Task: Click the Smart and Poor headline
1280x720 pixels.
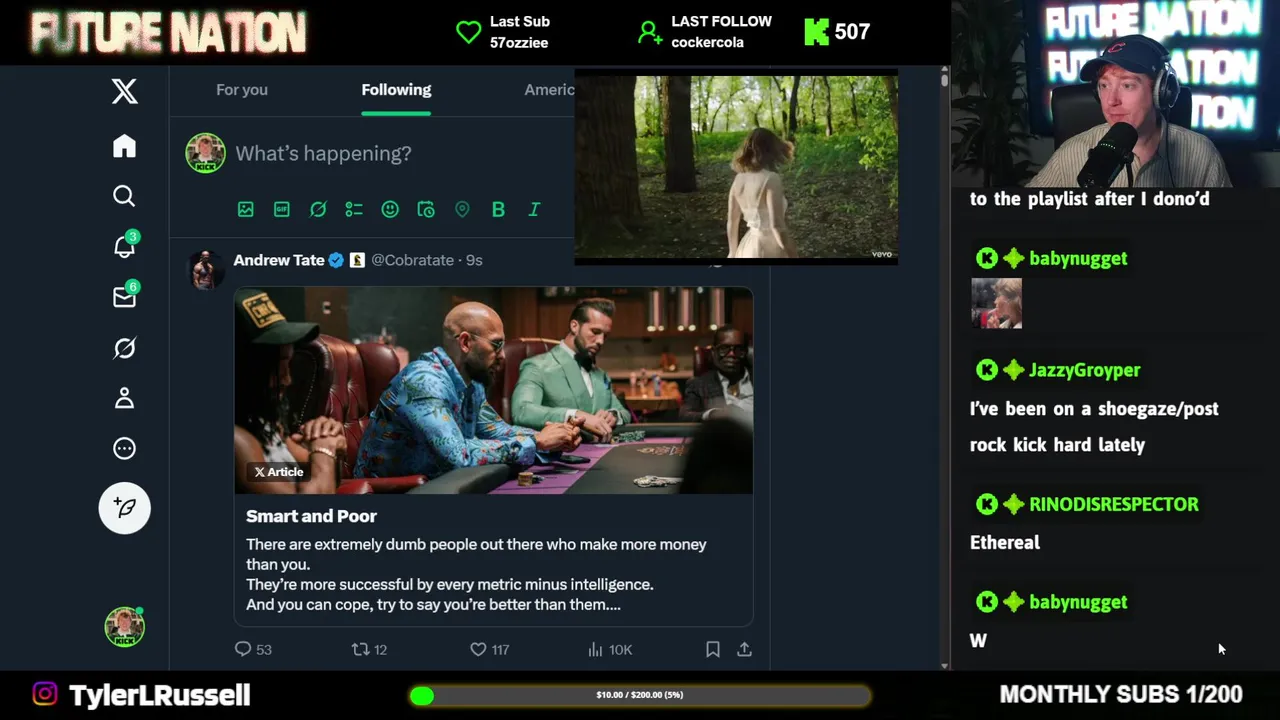Action: point(311,516)
